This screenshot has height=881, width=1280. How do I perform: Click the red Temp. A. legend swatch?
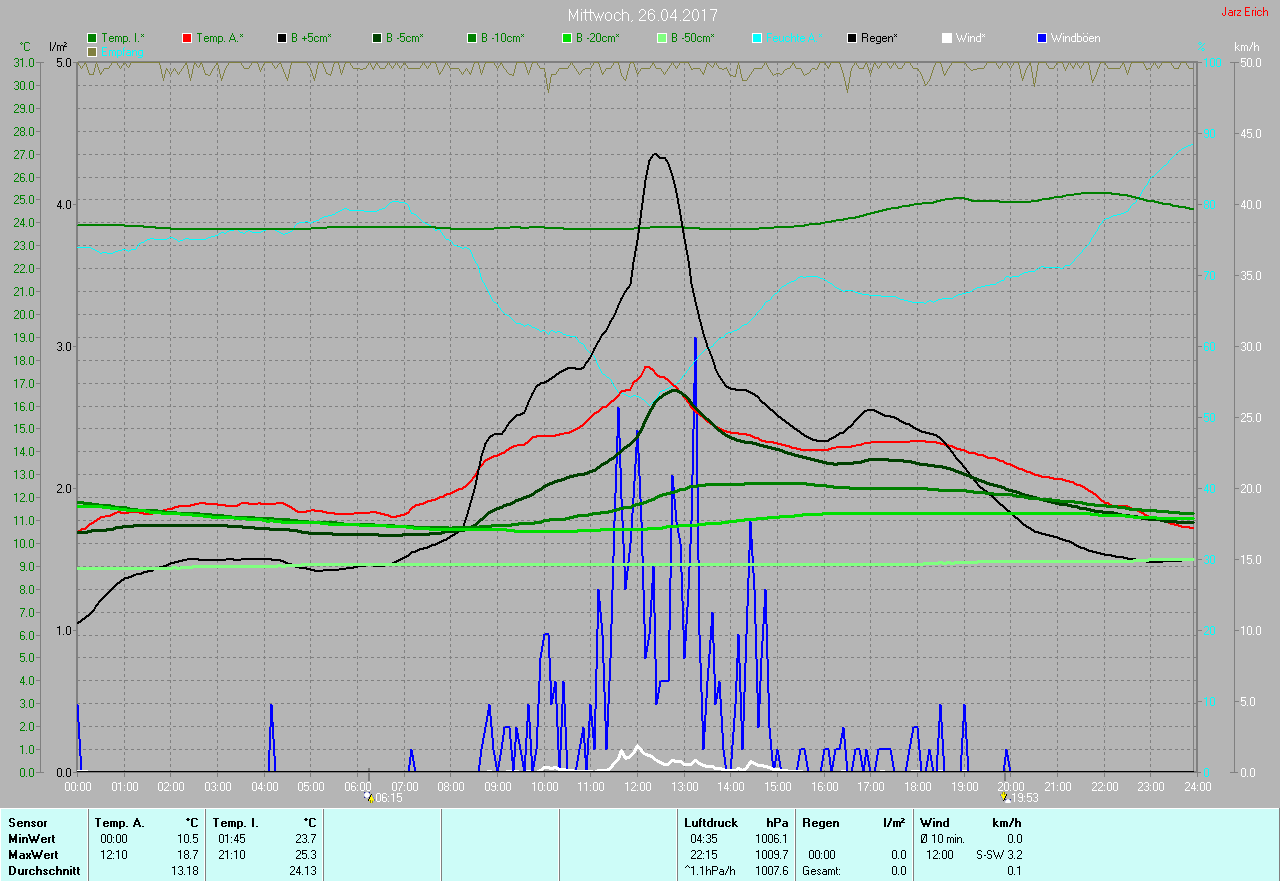click(x=187, y=38)
